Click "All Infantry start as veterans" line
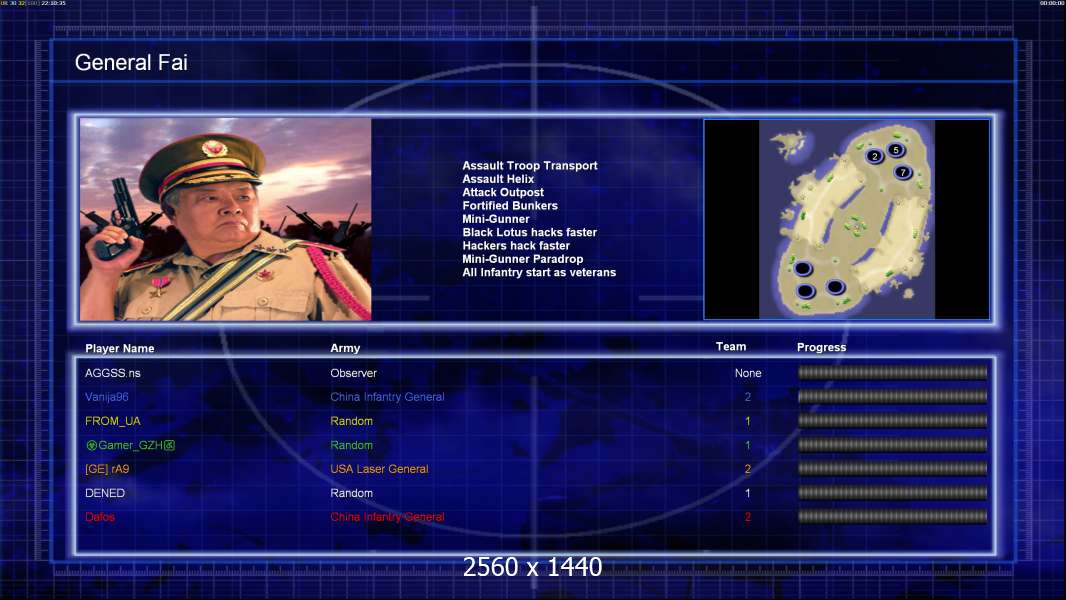Image resolution: width=1066 pixels, height=600 pixels. (x=539, y=272)
